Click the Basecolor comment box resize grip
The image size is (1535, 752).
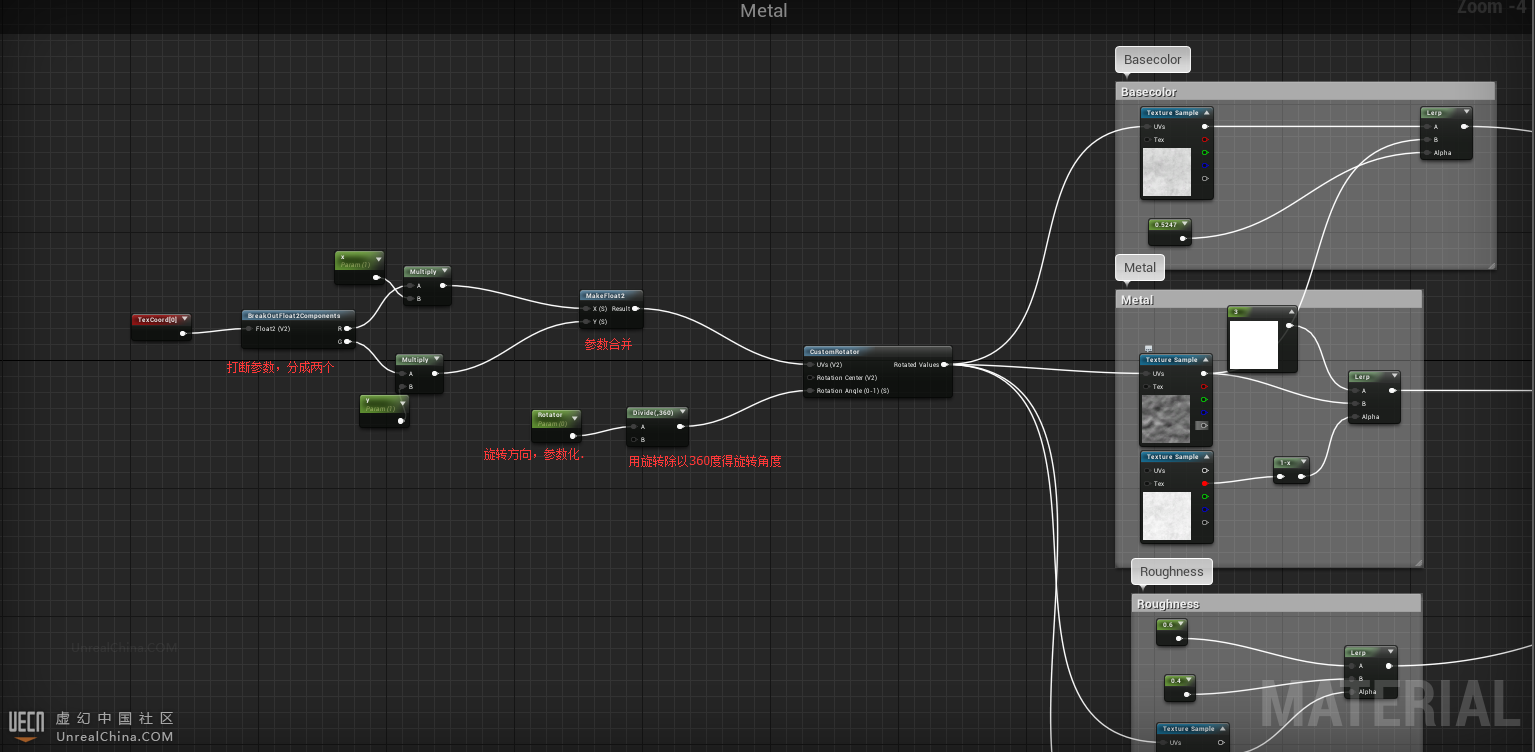1490,264
